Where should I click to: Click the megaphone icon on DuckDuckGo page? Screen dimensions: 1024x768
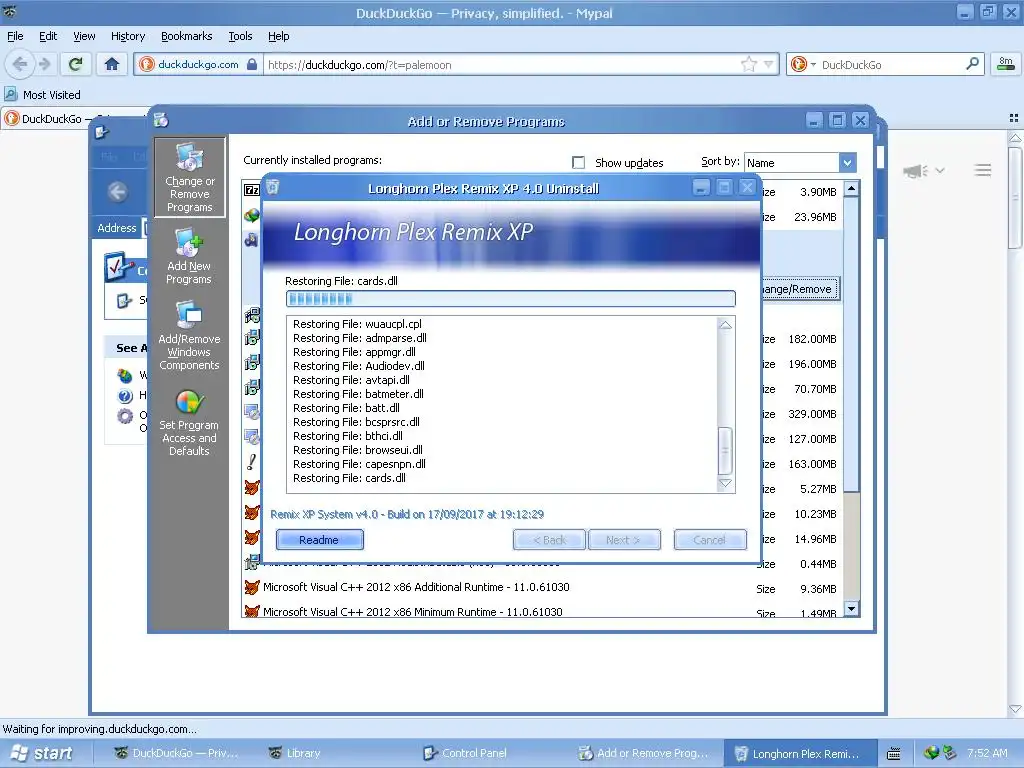click(x=915, y=170)
